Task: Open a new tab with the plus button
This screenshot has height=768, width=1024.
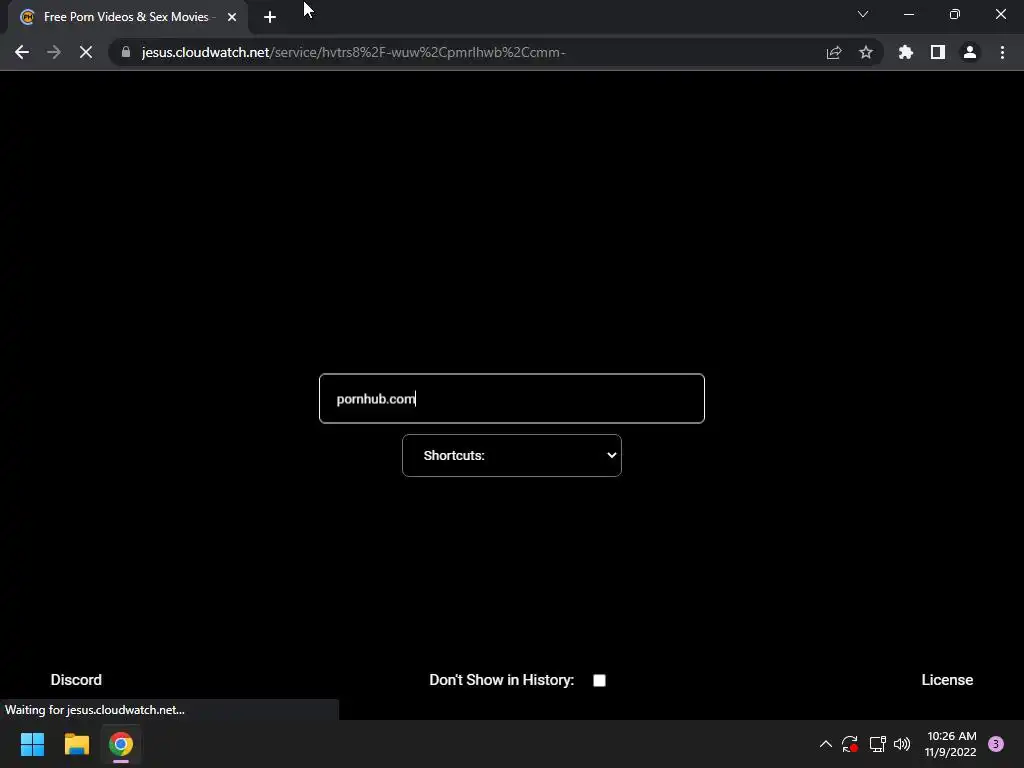Action: (x=270, y=17)
